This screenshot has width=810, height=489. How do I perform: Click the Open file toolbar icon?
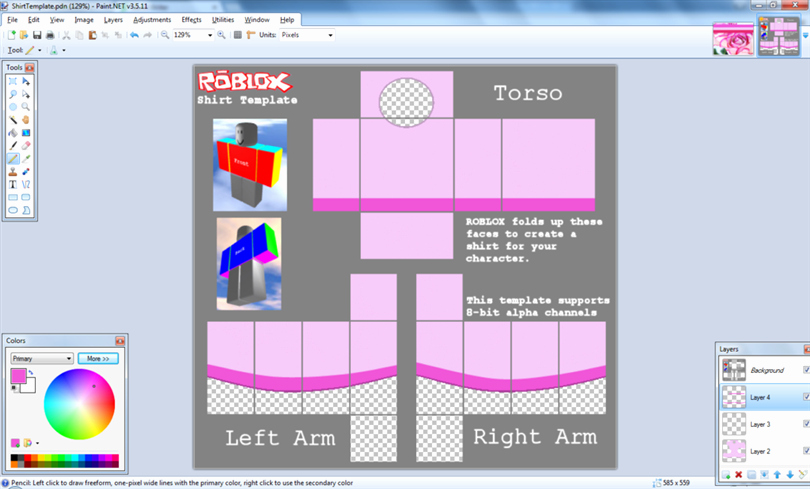point(24,35)
